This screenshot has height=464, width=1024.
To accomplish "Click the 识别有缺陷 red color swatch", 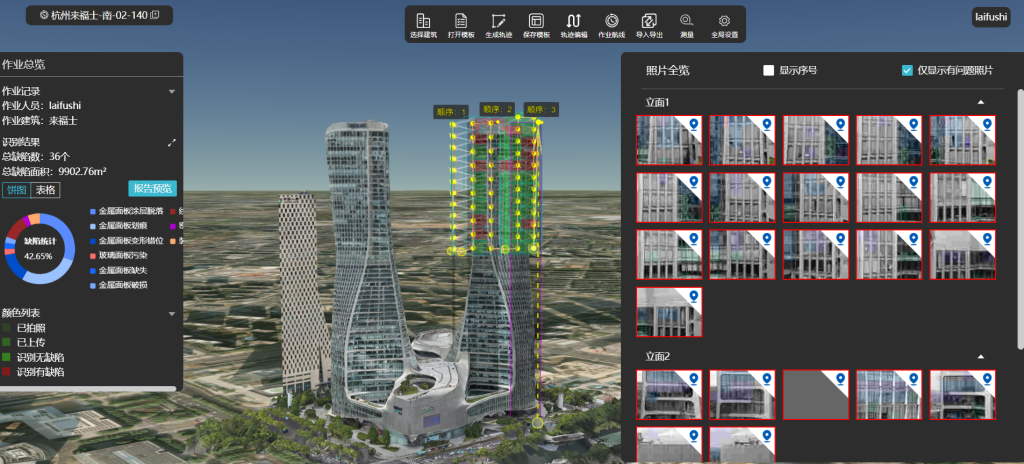I will [x=7, y=372].
